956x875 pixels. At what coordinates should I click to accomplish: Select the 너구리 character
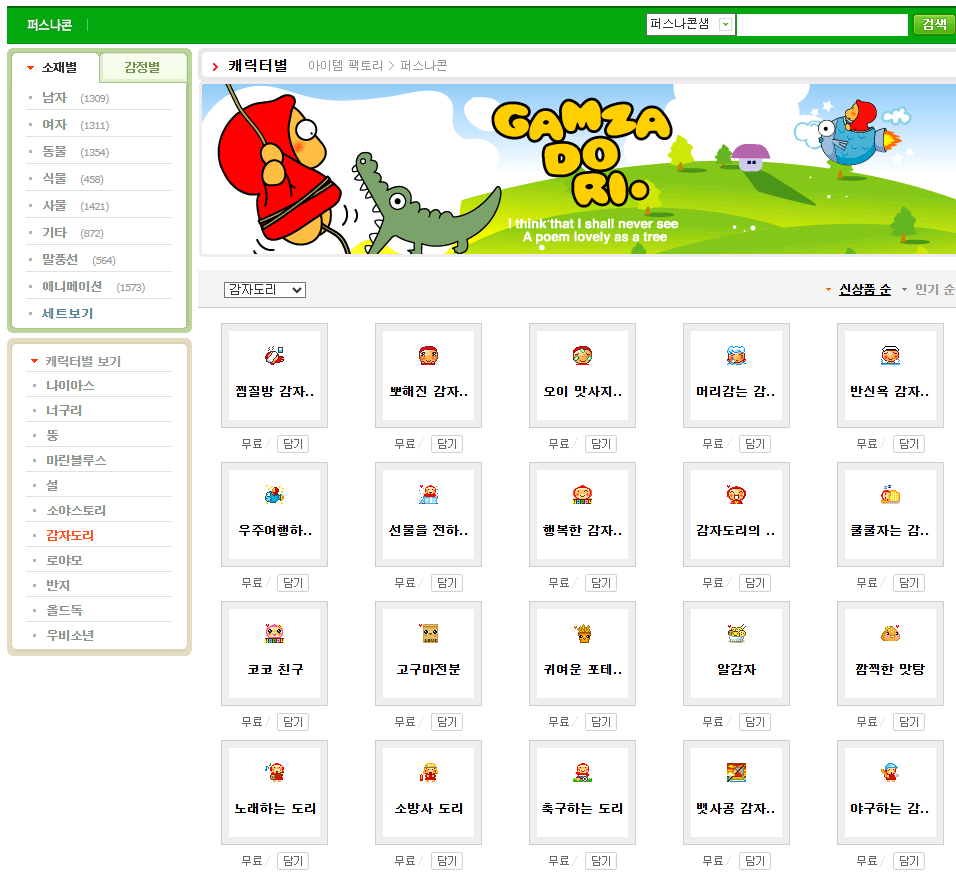pyautogui.click(x=64, y=410)
